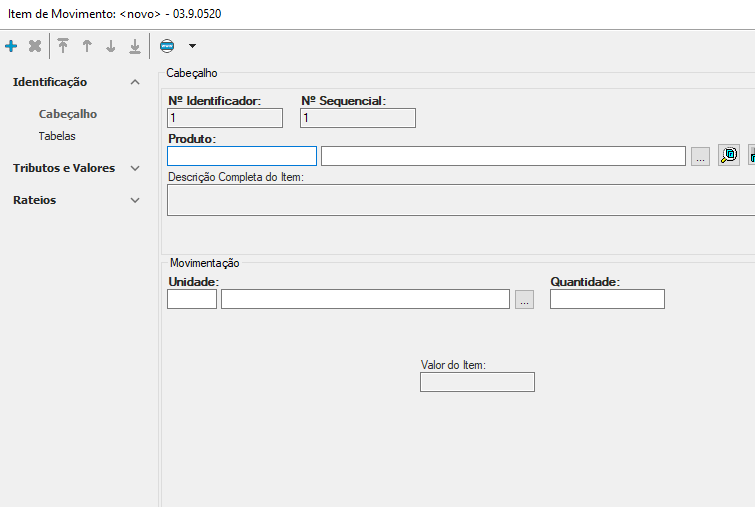This screenshot has width=755, height=507.
Task: Open the toolbar dropdown arrow
Action: click(192, 46)
